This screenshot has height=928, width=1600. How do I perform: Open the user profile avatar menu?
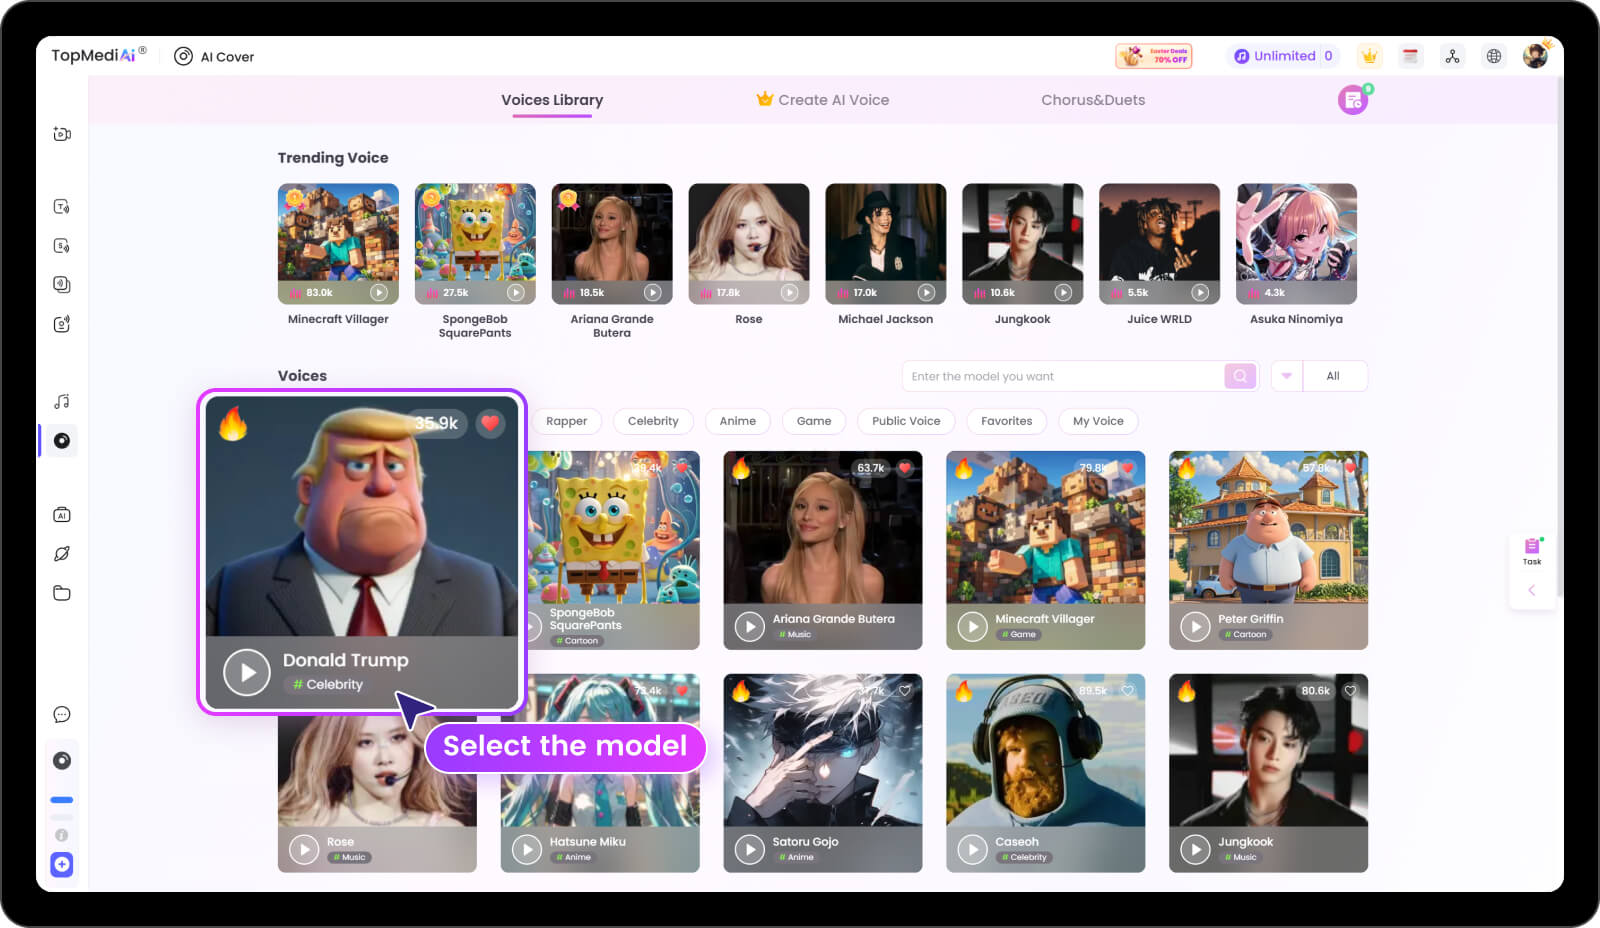coord(1535,56)
